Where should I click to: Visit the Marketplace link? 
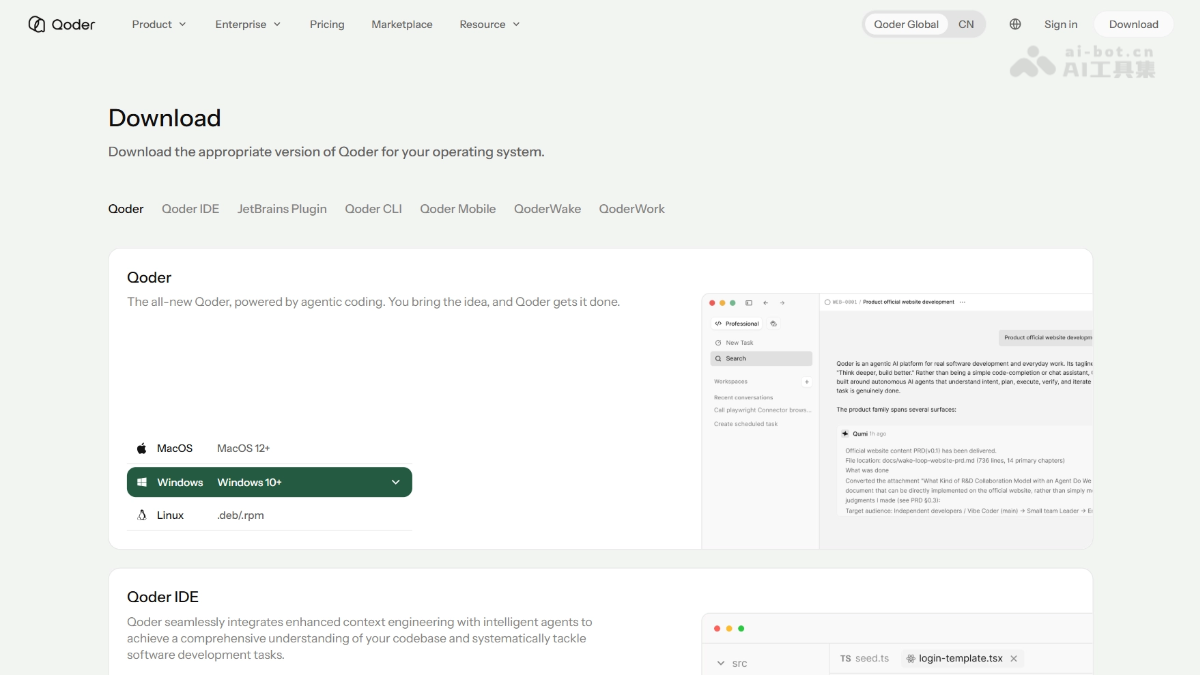coord(402,24)
